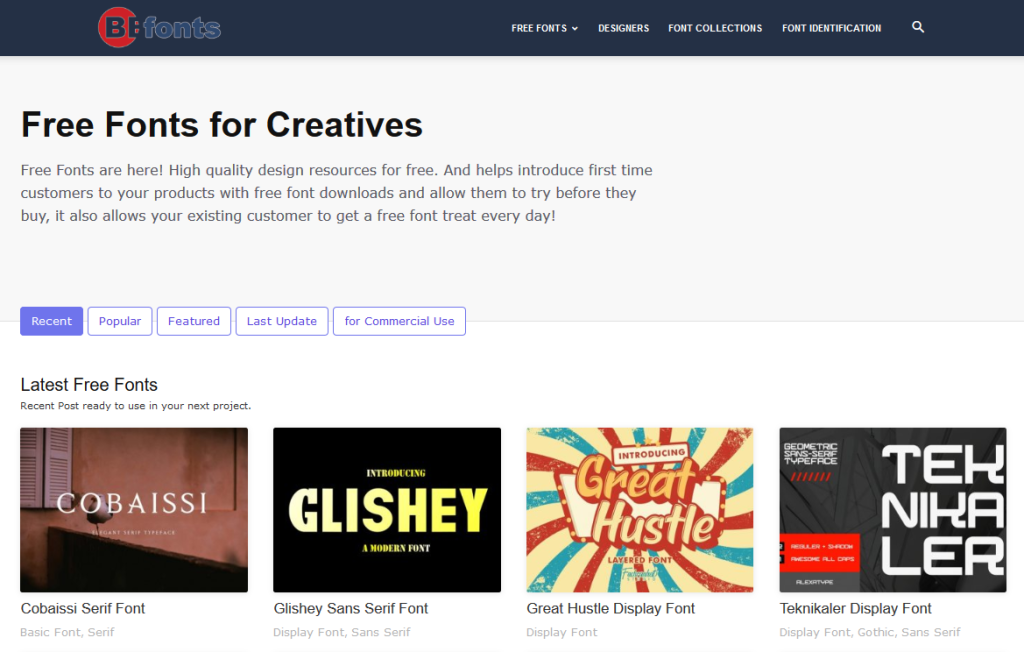The height and width of the screenshot is (652, 1024).
Task: Click the BBfonts logo
Action: click(x=159, y=28)
